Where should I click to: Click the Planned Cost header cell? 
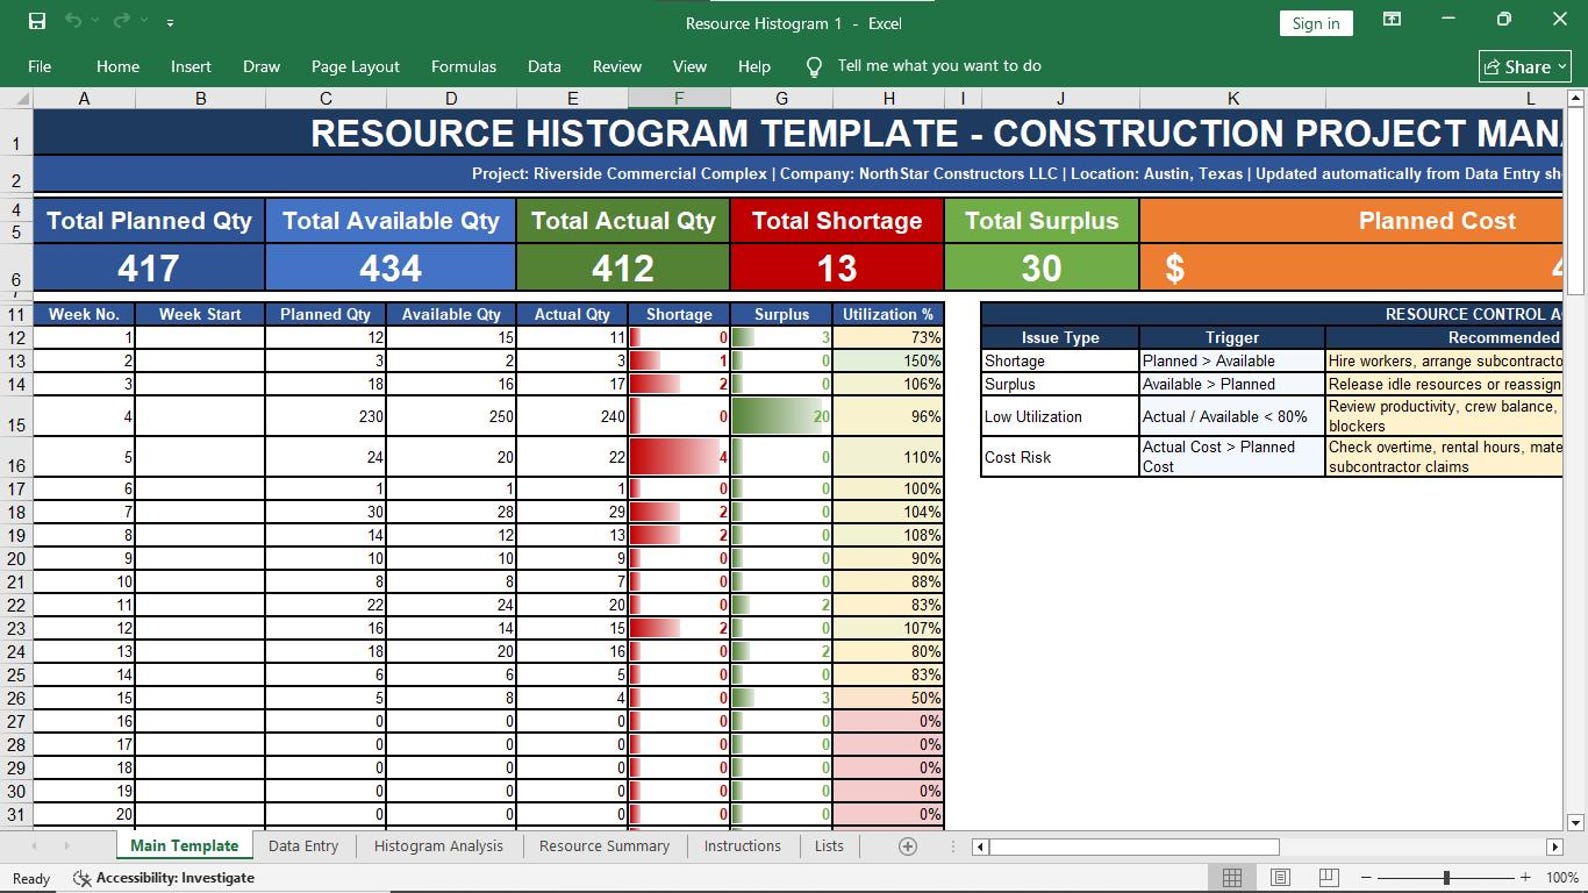(1351, 221)
